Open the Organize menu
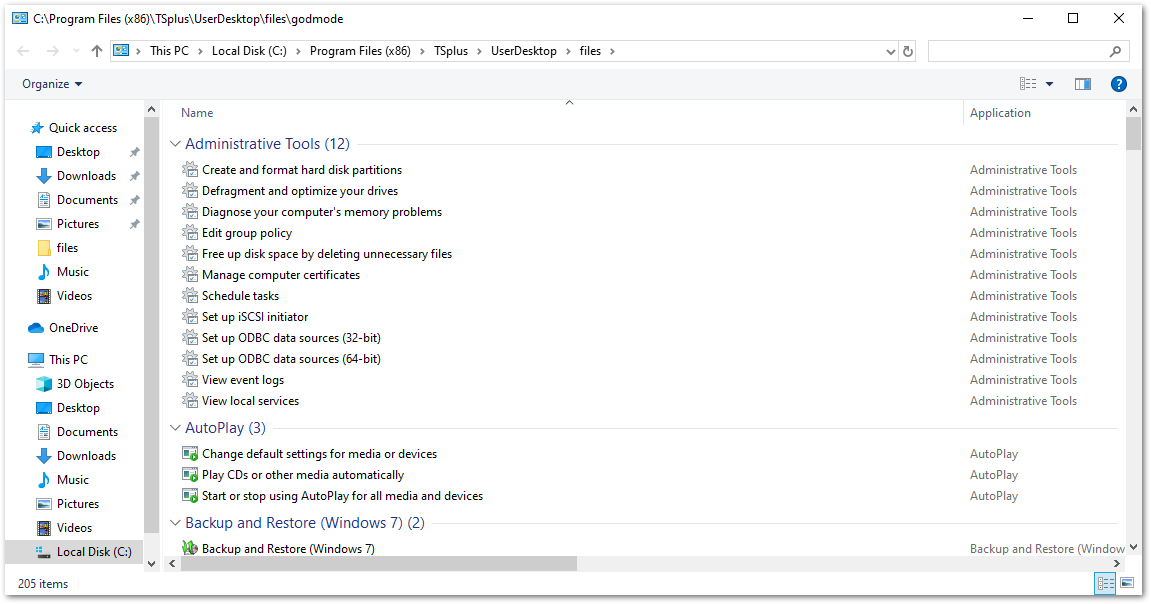Image resolution: width=1151 pixels, height=604 pixels. 48,84
